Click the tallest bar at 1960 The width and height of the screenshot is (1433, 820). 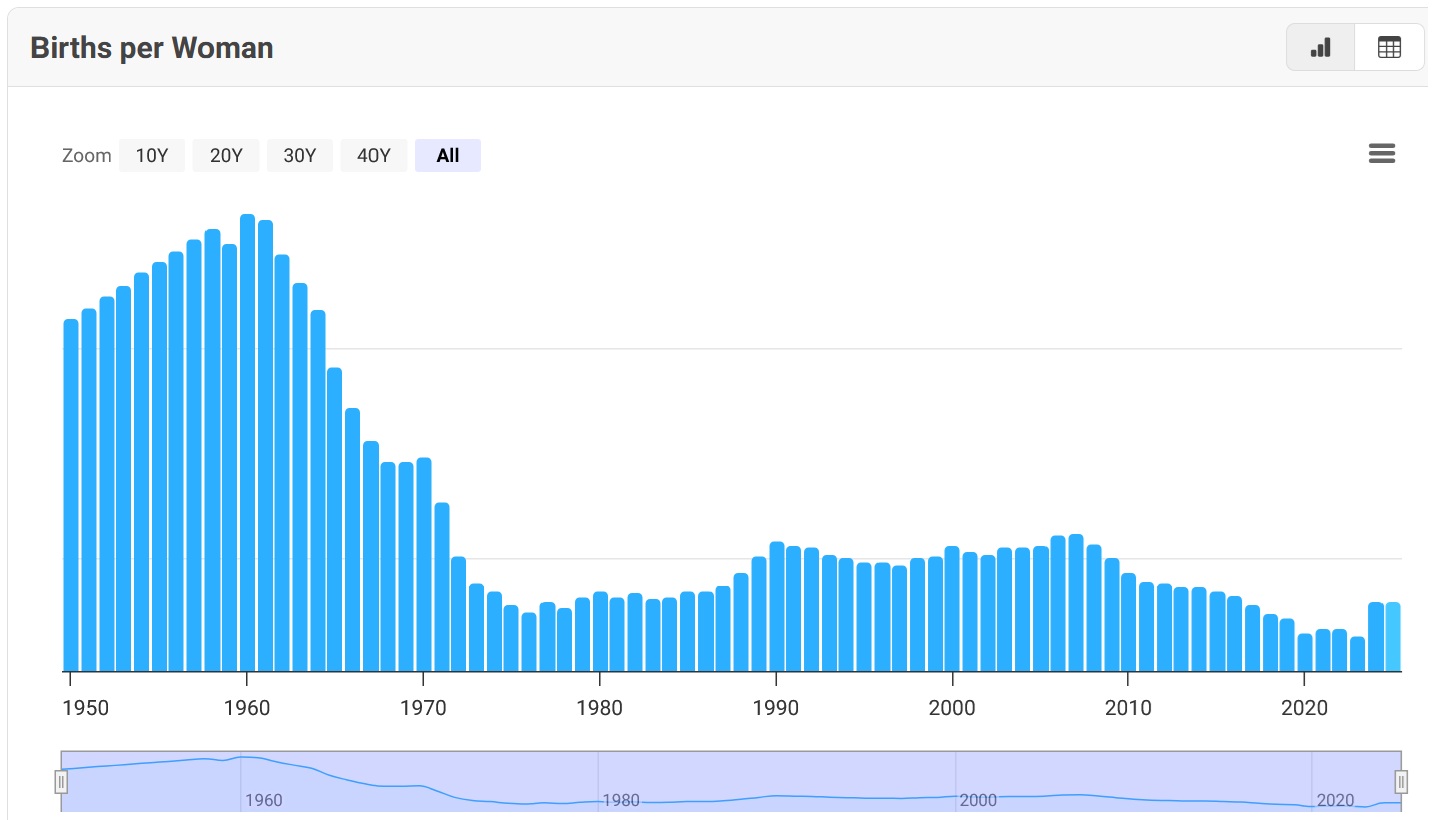coord(248,443)
